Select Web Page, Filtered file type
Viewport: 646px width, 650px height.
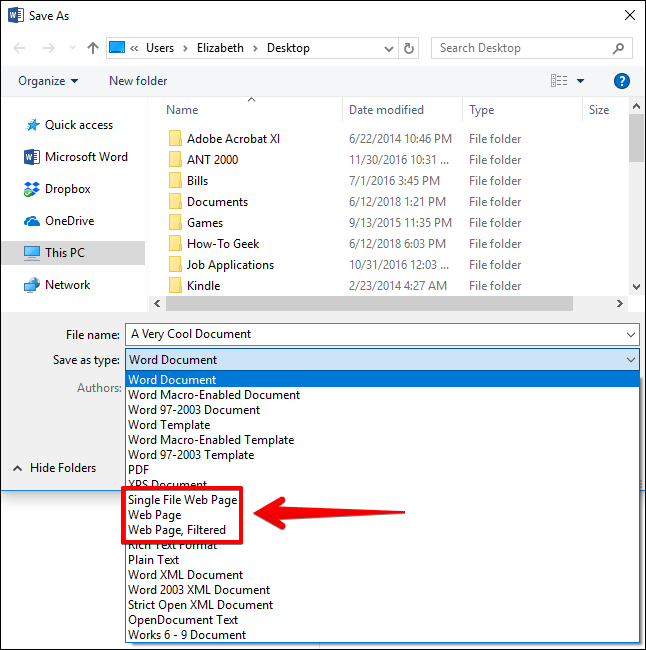(x=177, y=530)
